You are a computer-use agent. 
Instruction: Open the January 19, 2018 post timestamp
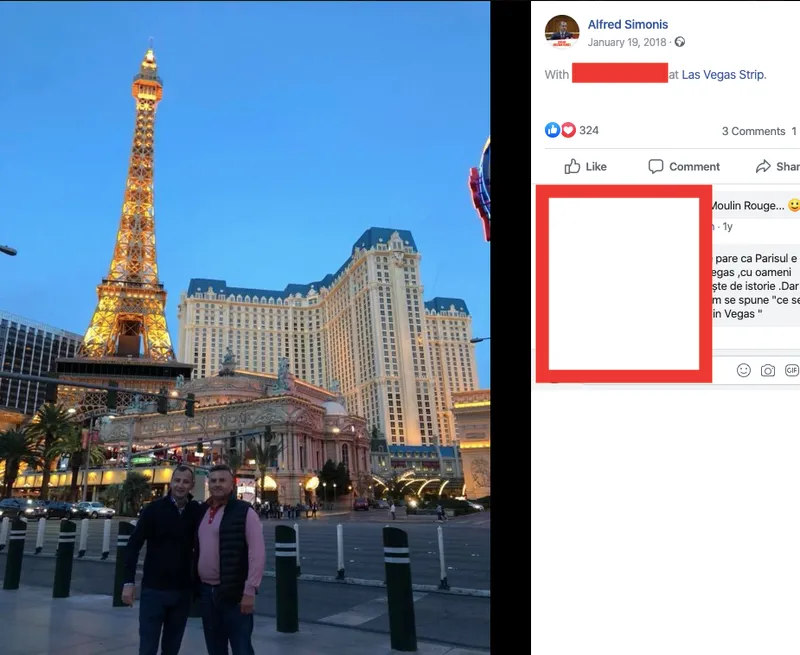tap(627, 42)
